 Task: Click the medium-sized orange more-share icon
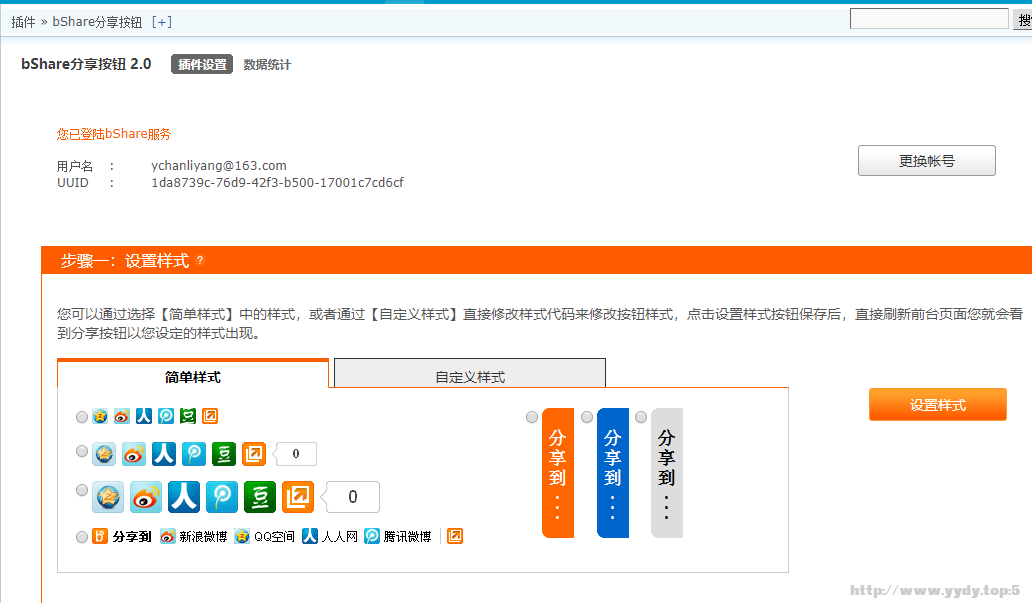point(254,454)
